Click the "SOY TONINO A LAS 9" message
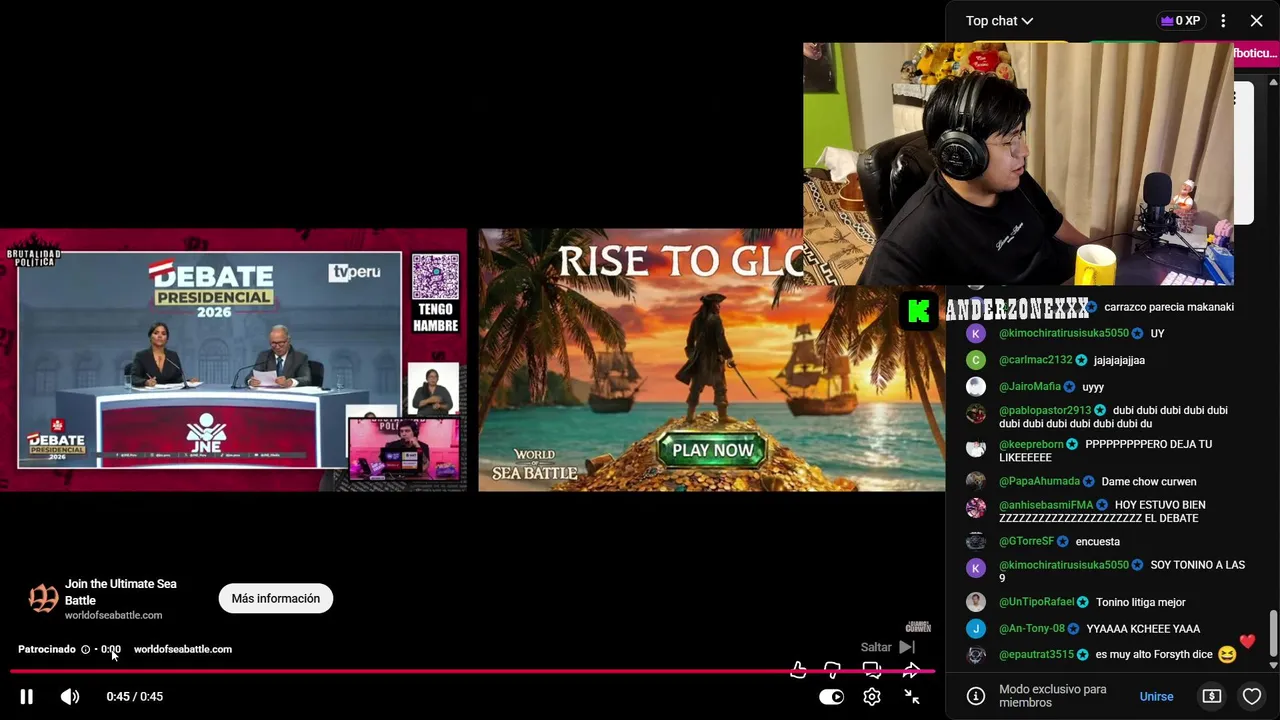The image size is (1280, 720). click(1122, 571)
